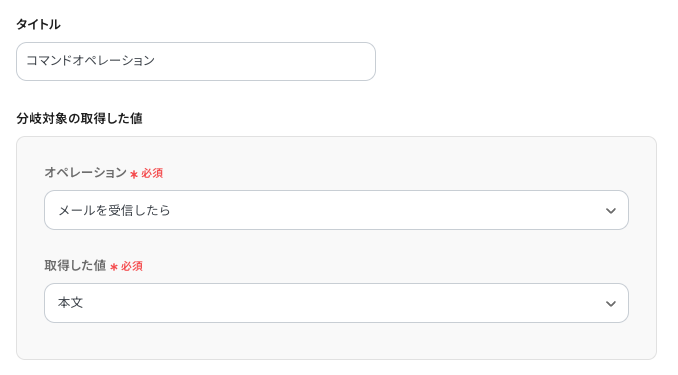Click the red asterisk beside オペレーション
The width and height of the screenshot is (678, 375).
tap(134, 174)
